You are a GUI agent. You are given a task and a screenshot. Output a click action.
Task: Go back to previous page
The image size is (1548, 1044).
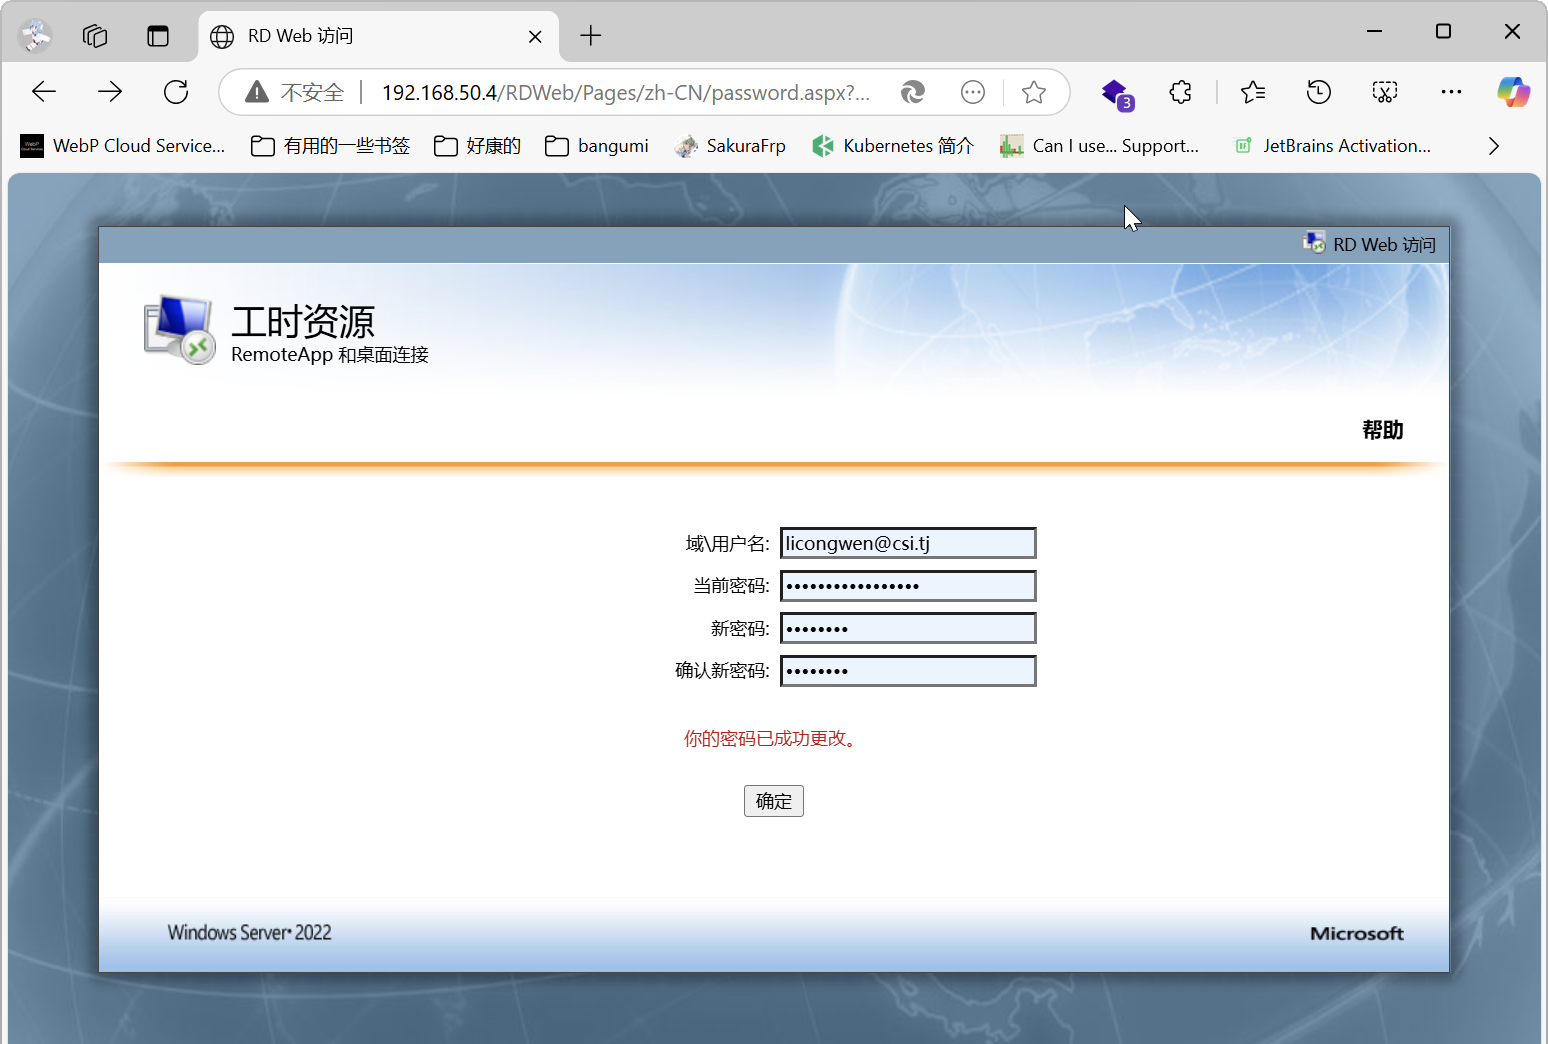(44, 92)
